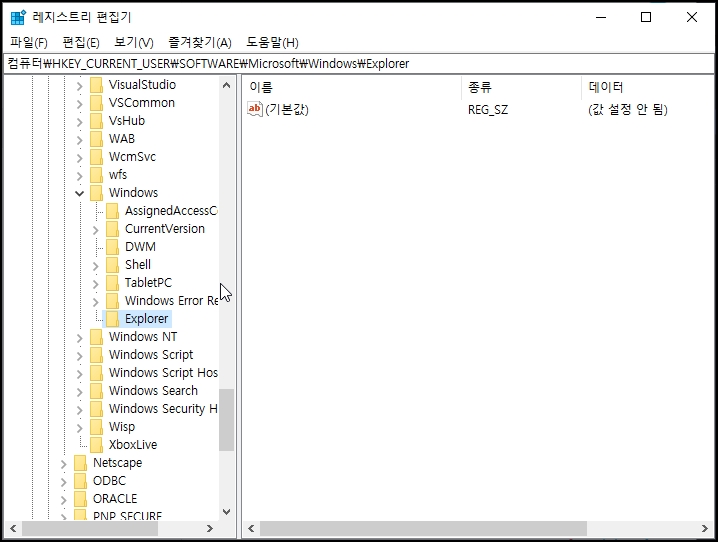This screenshot has width=718, height=542.
Task: Select the Windows Script Hos key
Action: coord(163,373)
